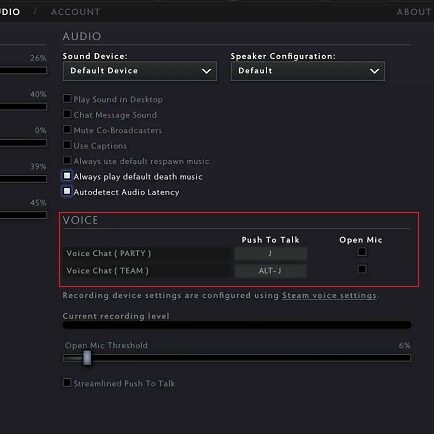This screenshot has height=434, width=434.
Task: Click the volume slider showing 26%
Action: pos(23,70)
